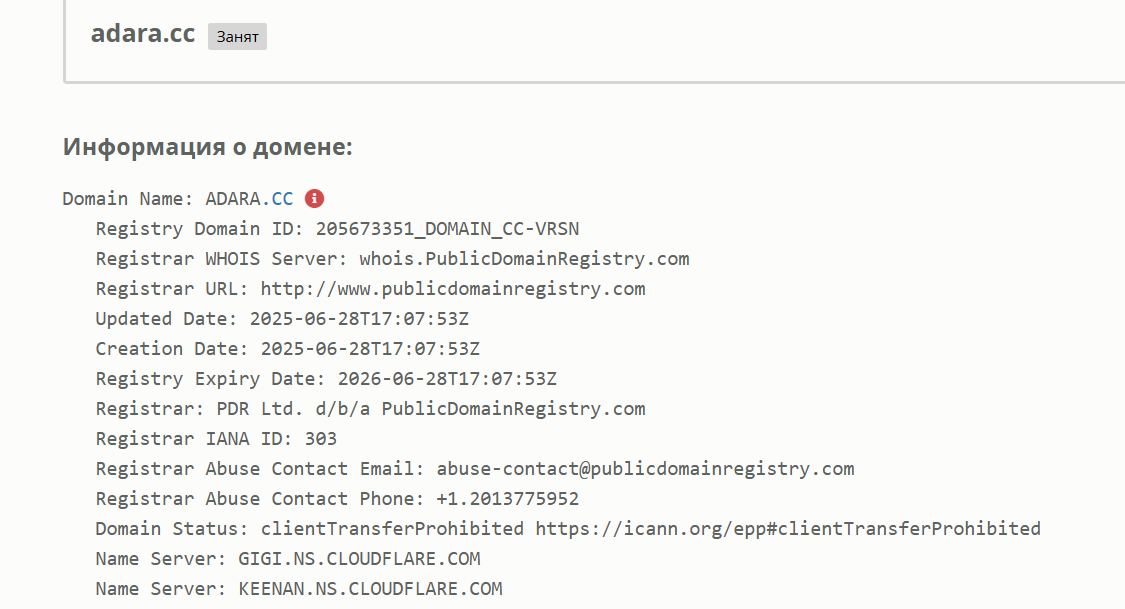This screenshot has width=1125, height=609.
Task: Click the abuse-contact@publicdomainregistry.com email address
Action: point(645,469)
